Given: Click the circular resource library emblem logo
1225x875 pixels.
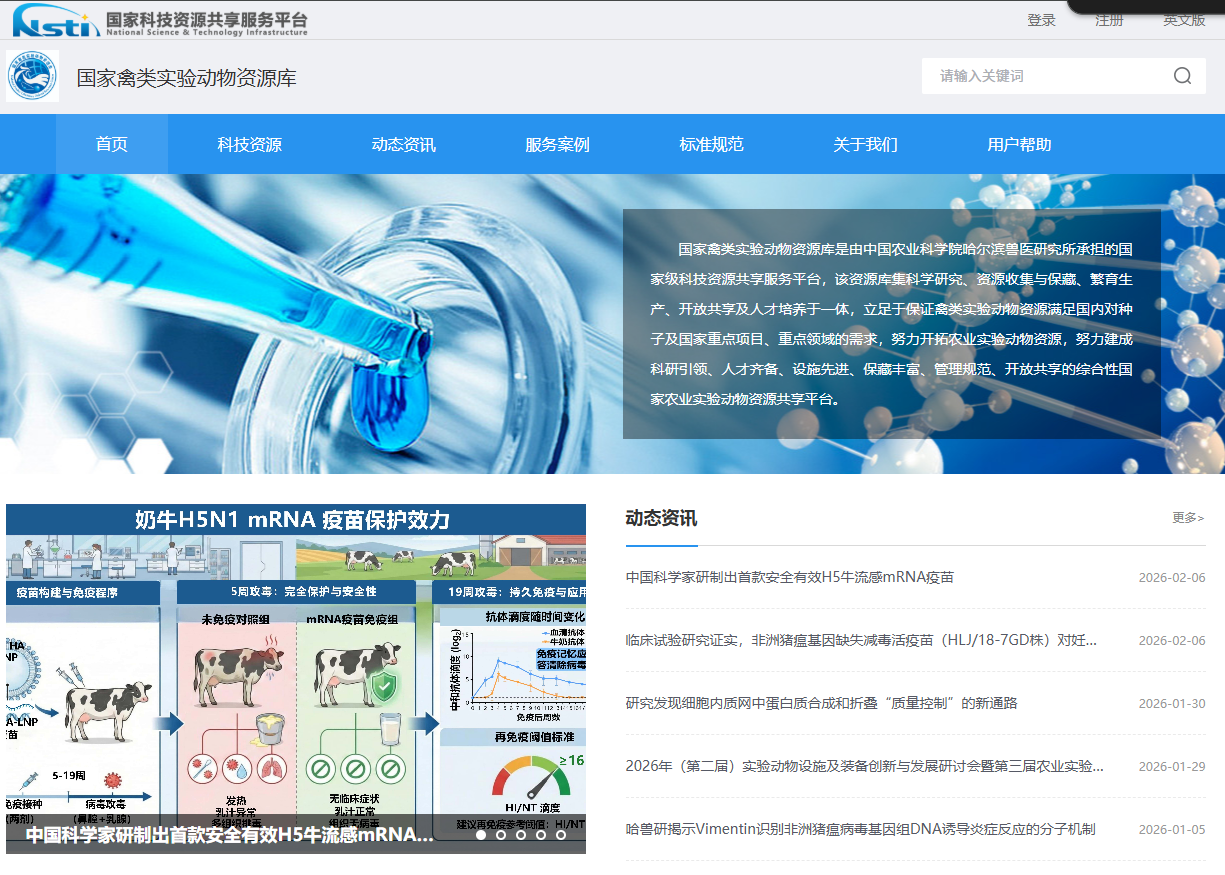Looking at the screenshot, I should tap(31, 76).
